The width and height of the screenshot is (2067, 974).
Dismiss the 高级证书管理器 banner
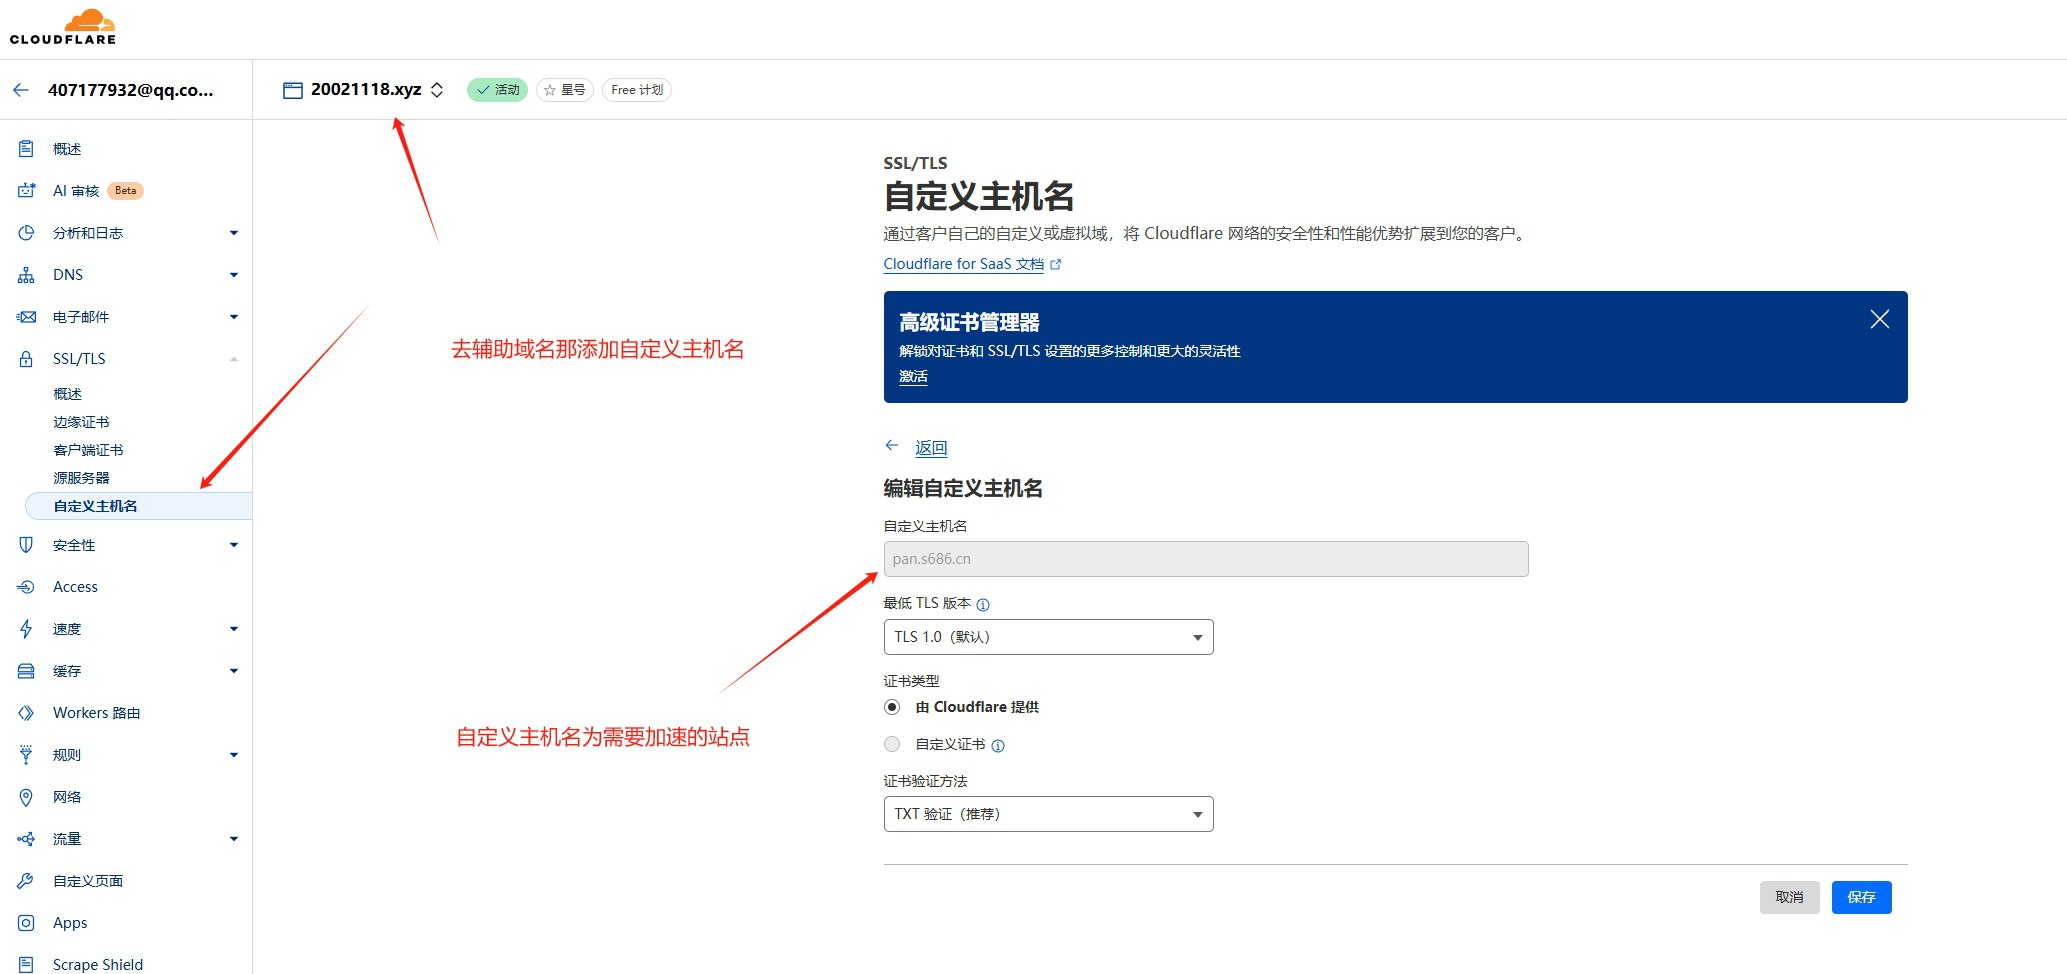tap(1879, 318)
